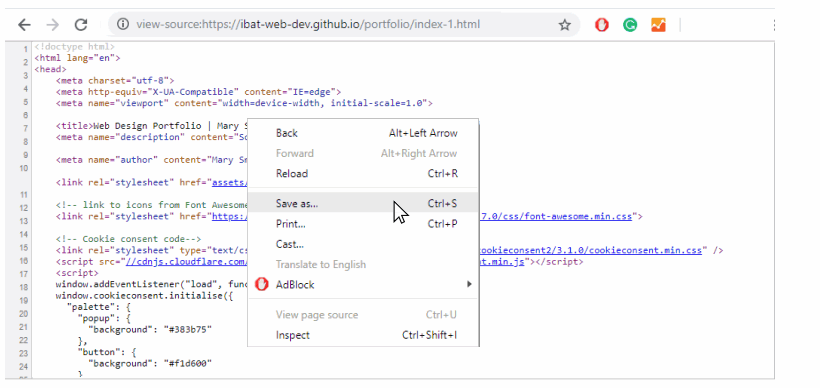Click the <!doctype html> line
The image size is (820, 388).
click(x=74, y=47)
